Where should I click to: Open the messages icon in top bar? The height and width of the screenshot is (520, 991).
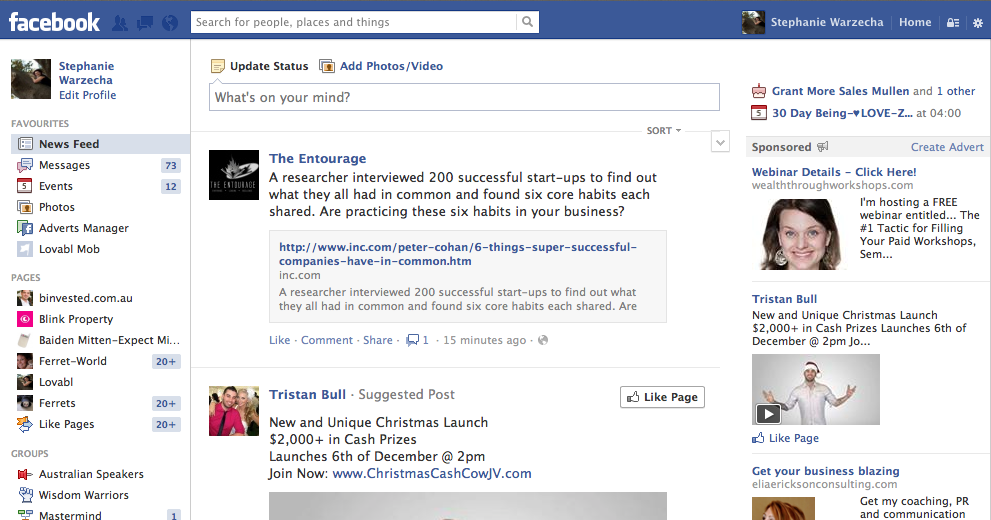click(145, 23)
